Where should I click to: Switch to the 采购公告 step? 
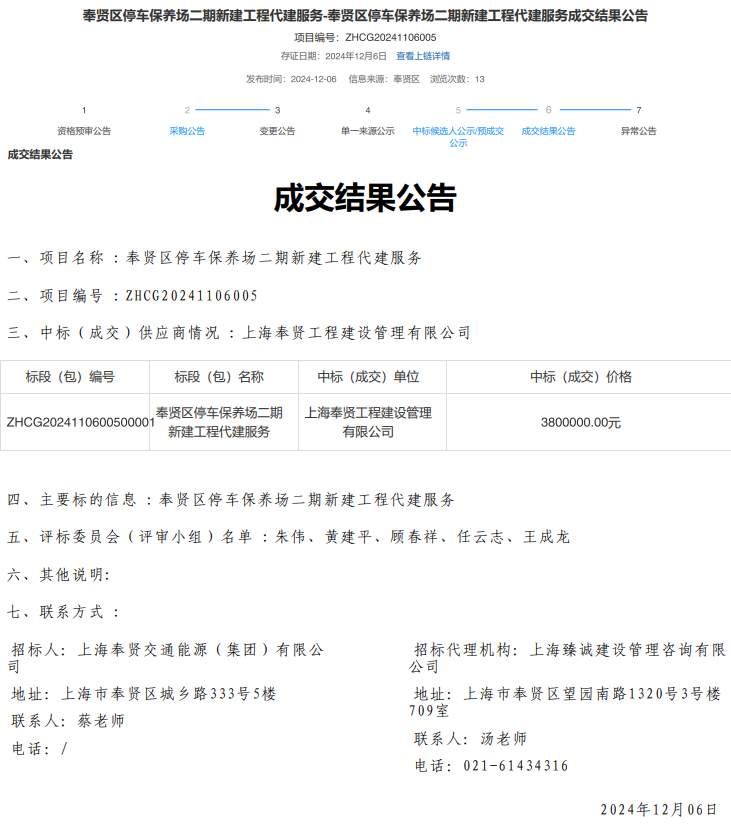[x=187, y=131]
